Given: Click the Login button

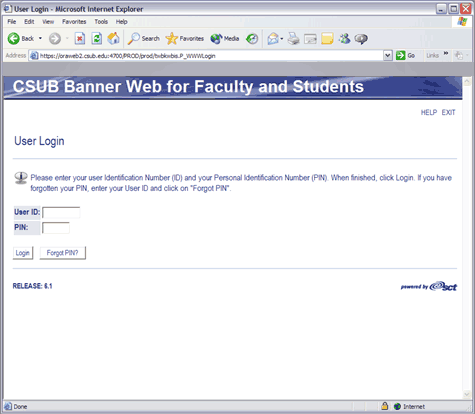Looking at the screenshot, I should [23, 253].
